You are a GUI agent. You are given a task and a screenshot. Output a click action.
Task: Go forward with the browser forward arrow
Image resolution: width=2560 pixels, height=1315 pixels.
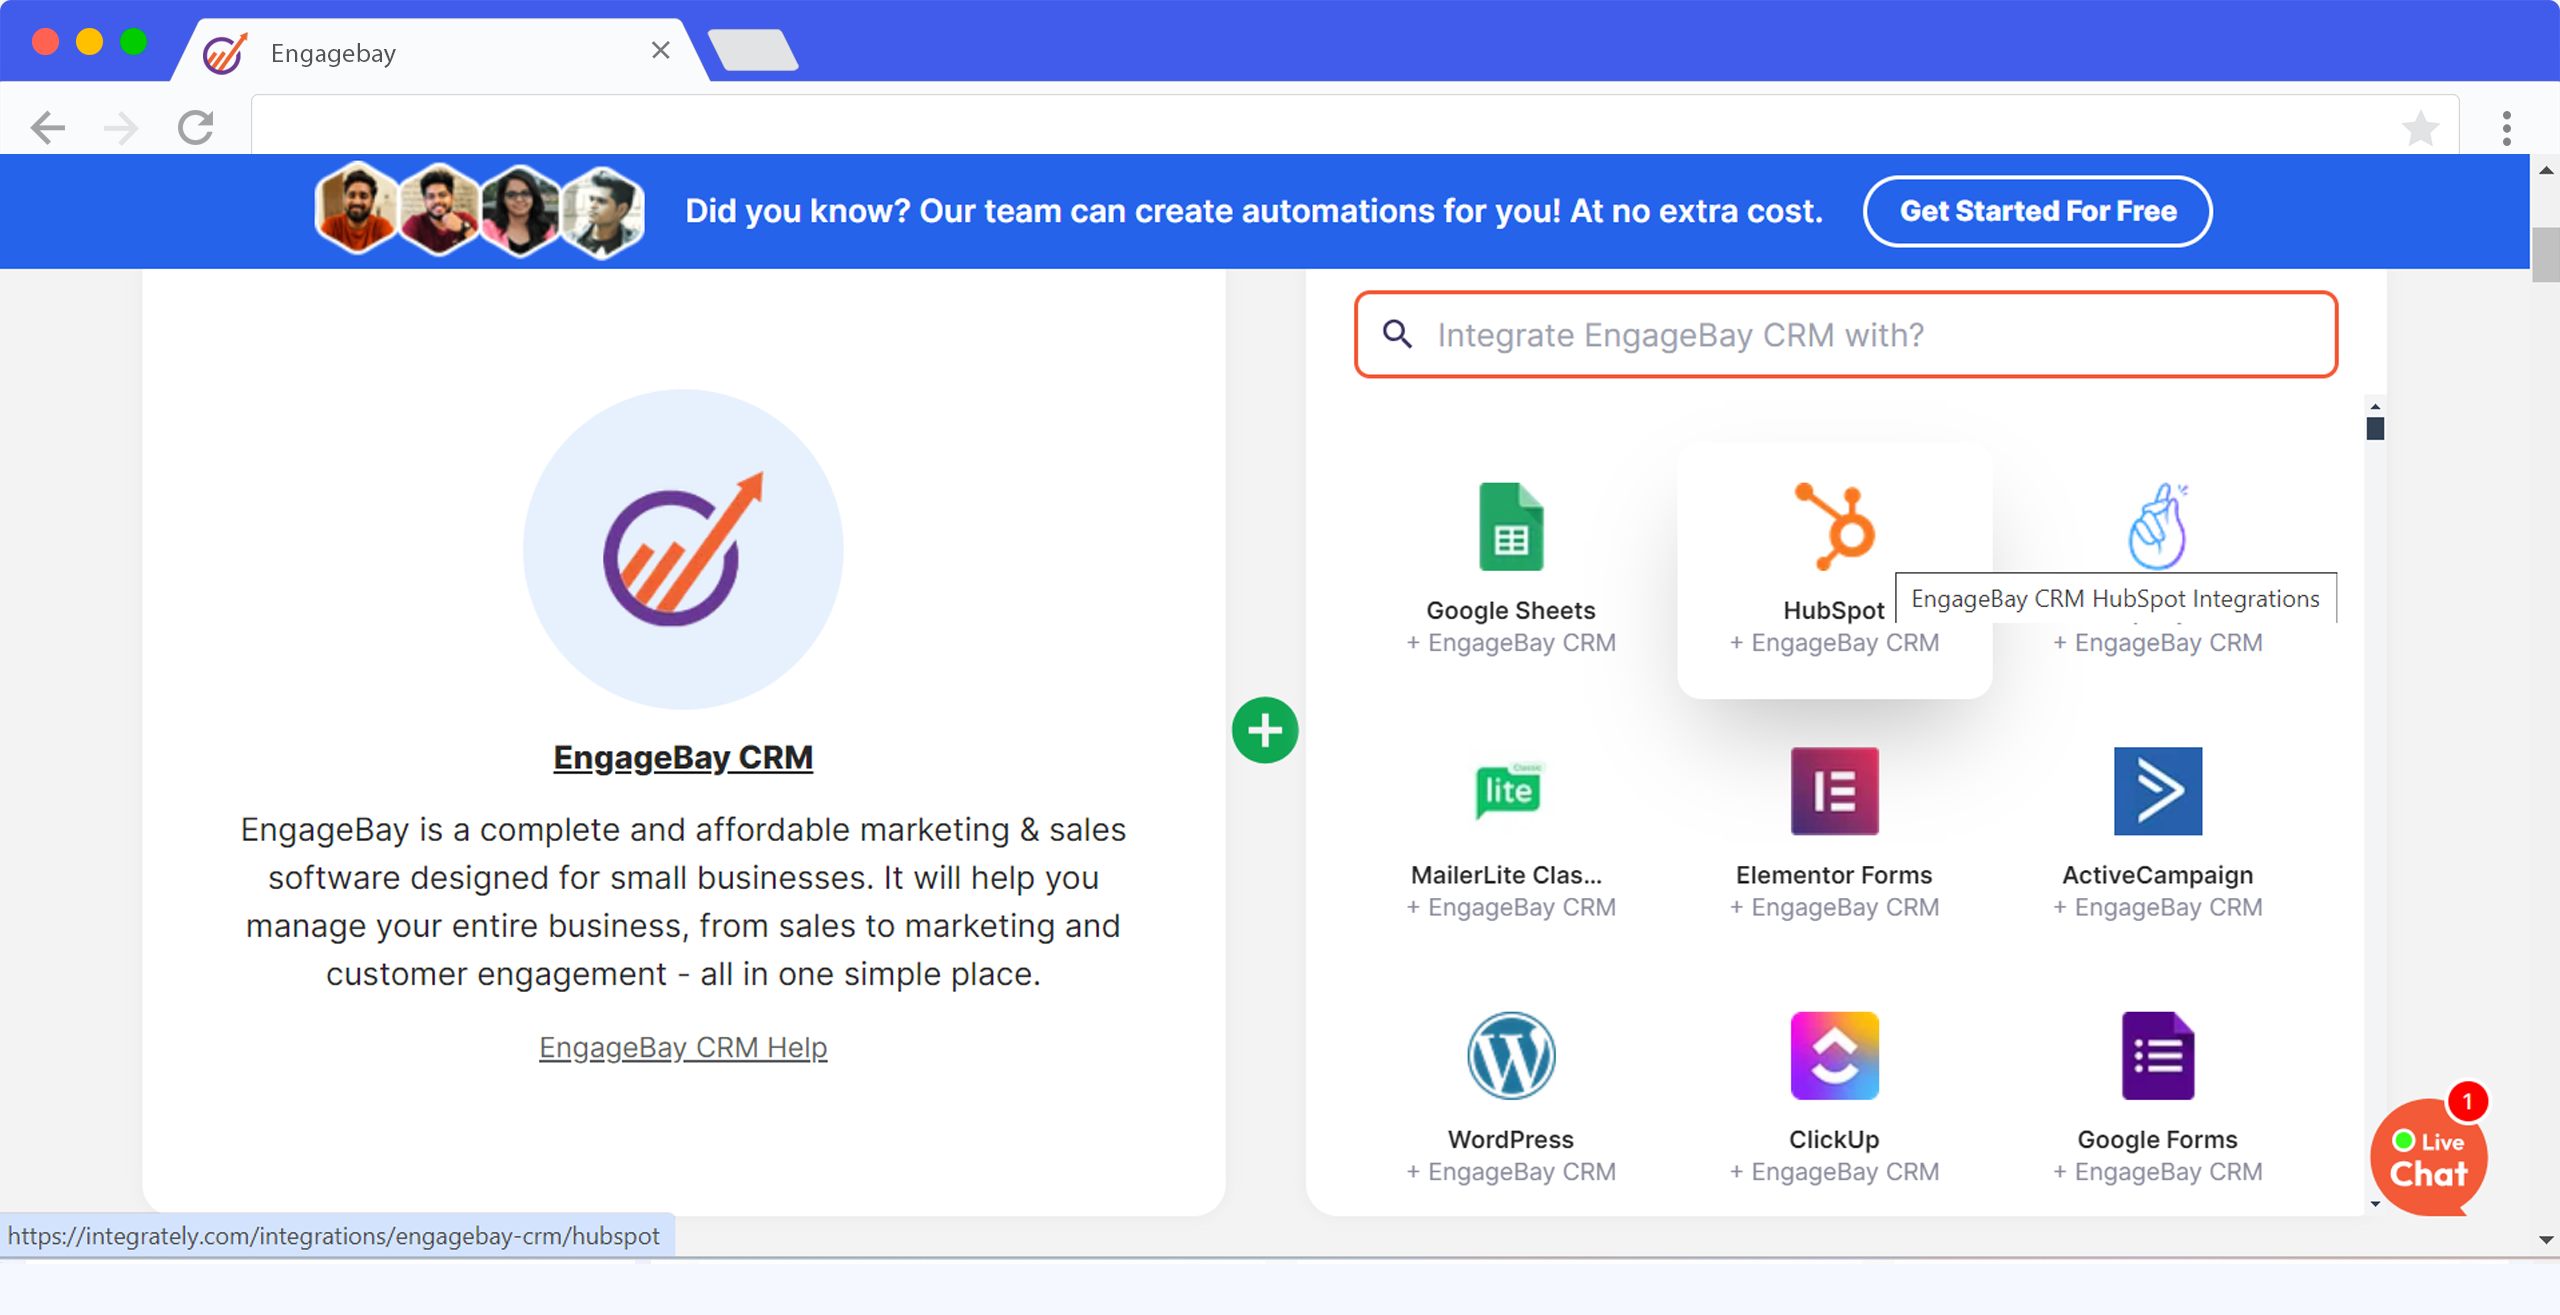point(121,127)
